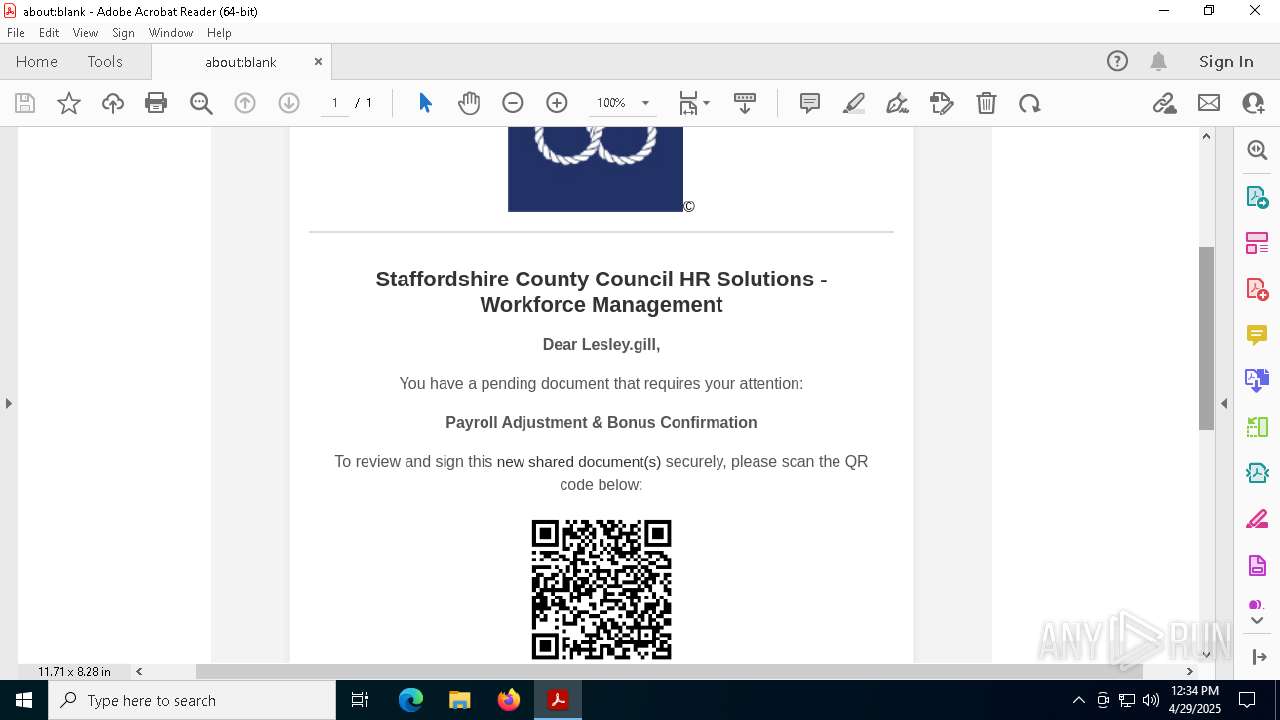Image resolution: width=1280 pixels, height=720 pixels.
Task: Click the taskbar search box
Action: (192, 700)
